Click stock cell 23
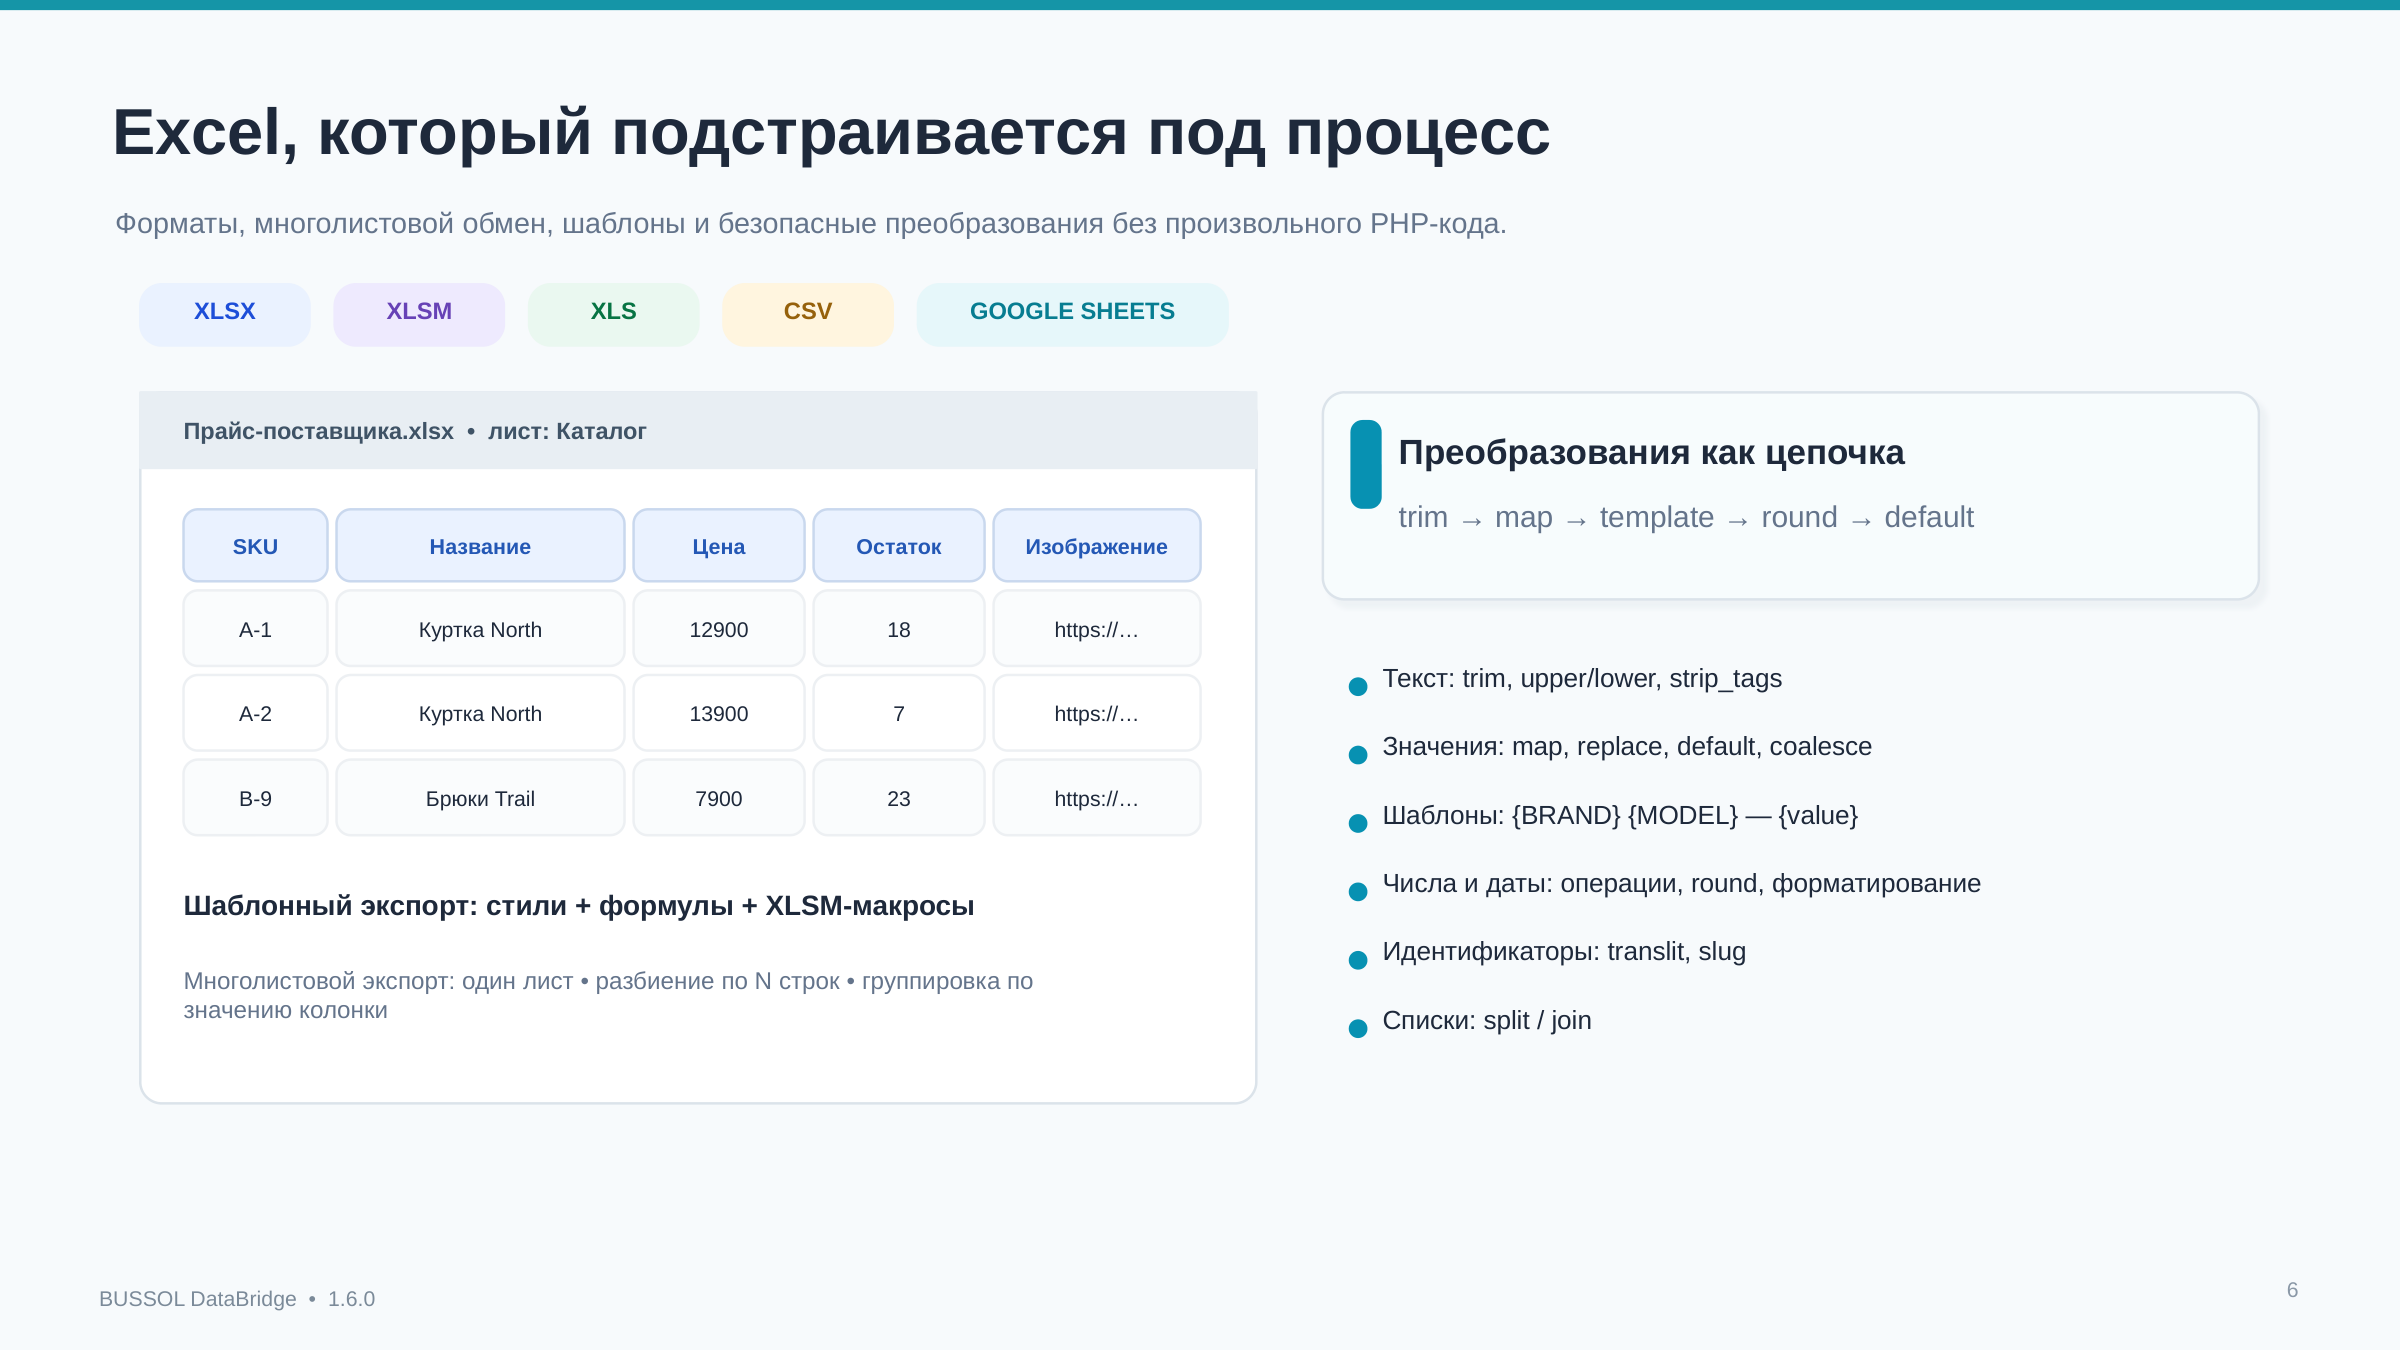 tap(899, 798)
